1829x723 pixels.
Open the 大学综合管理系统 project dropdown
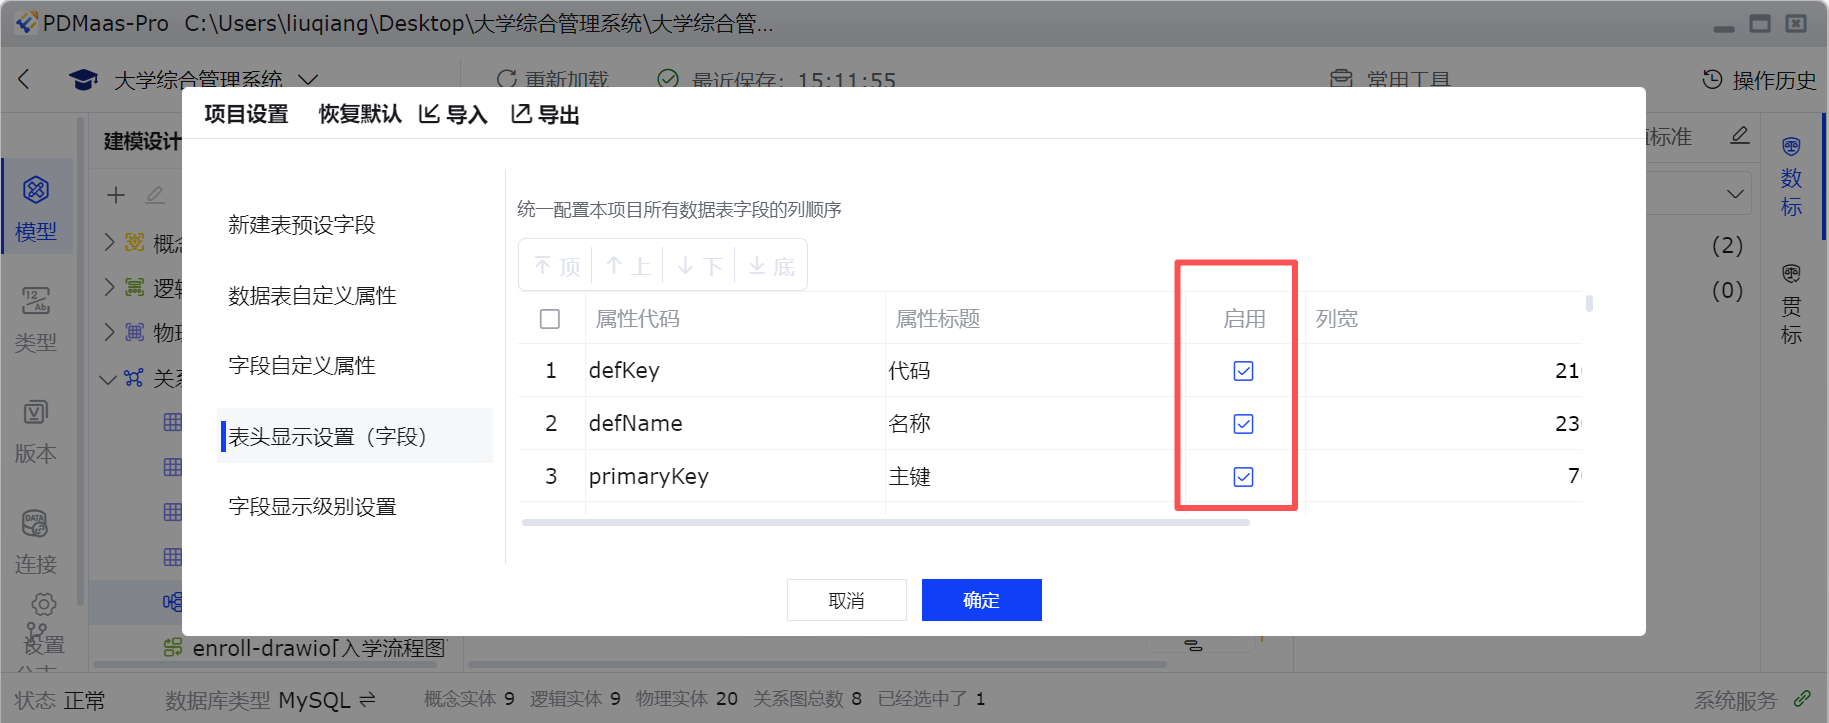[x=309, y=79]
